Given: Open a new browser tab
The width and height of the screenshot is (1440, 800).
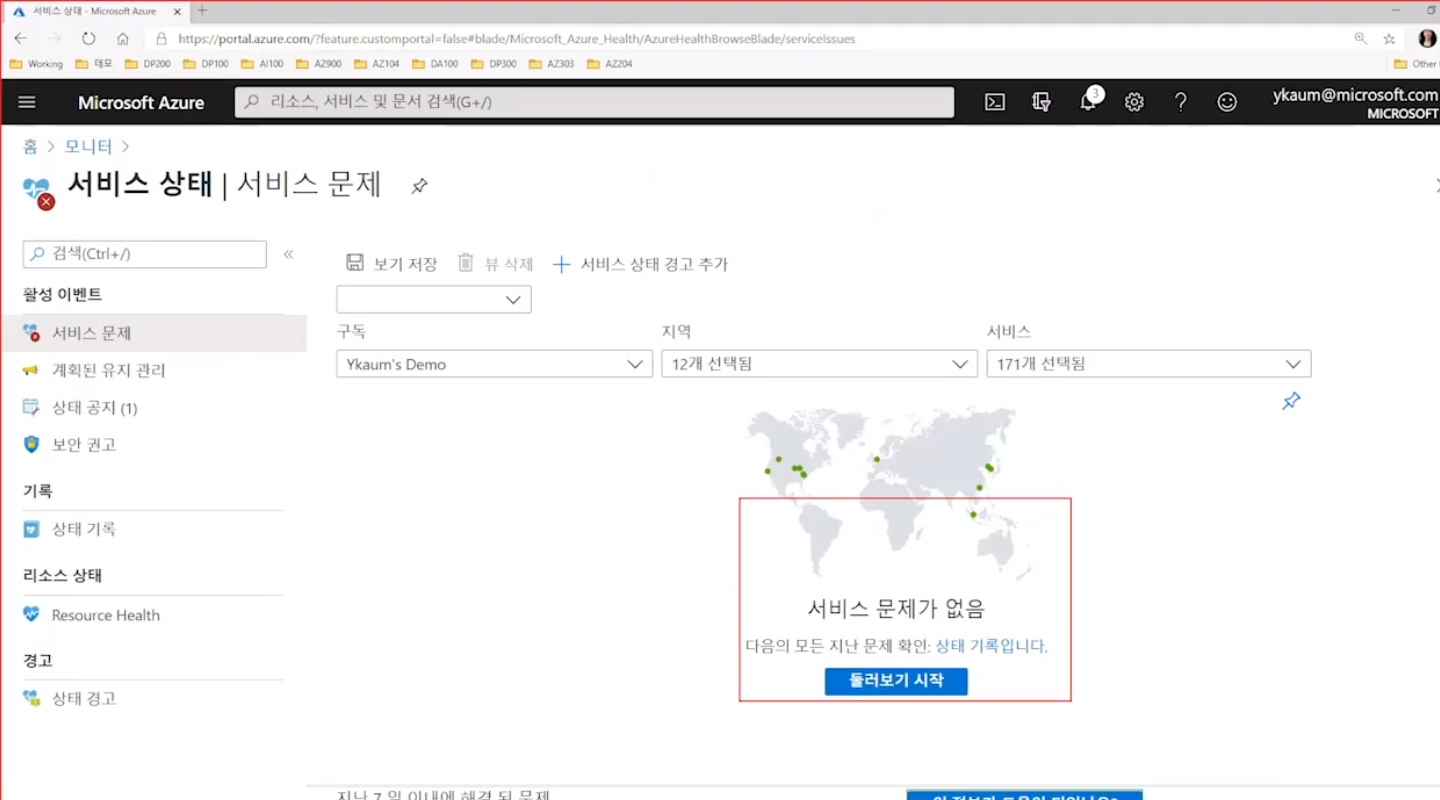Looking at the screenshot, I should pyautogui.click(x=201, y=10).
